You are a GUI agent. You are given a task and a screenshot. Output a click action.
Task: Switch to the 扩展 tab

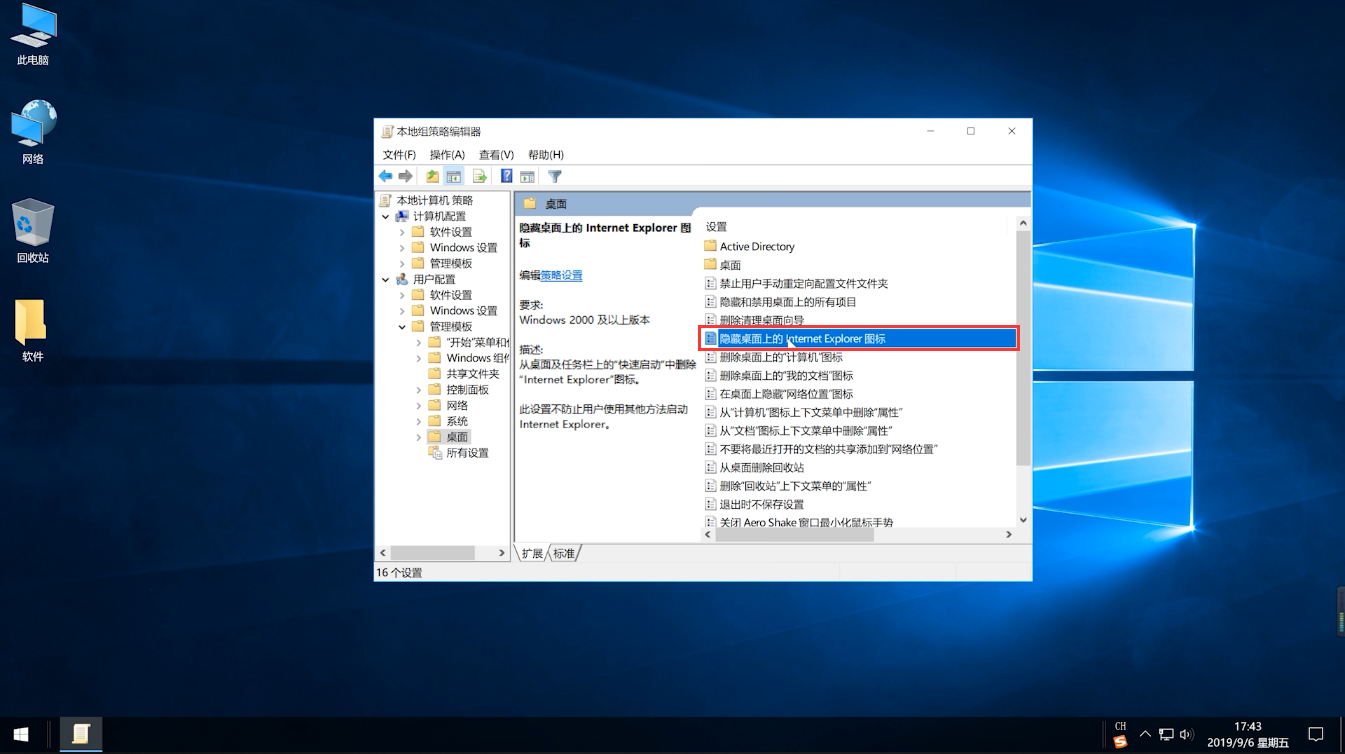click(532, 553)
